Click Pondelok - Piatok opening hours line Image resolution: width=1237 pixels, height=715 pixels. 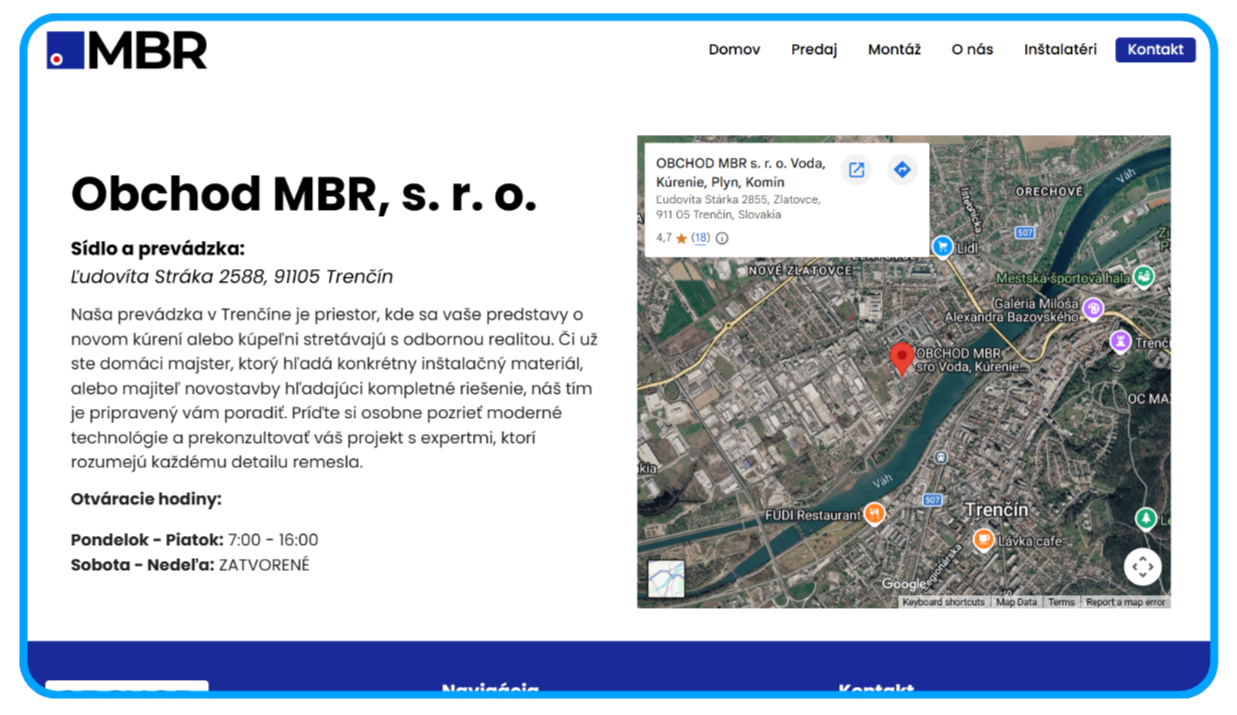(x=194, y=540)
